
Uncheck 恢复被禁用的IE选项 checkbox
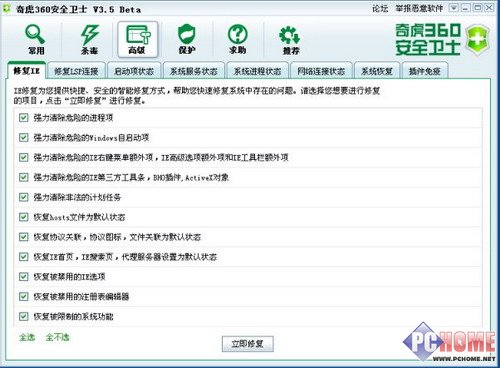pos(23,276)
